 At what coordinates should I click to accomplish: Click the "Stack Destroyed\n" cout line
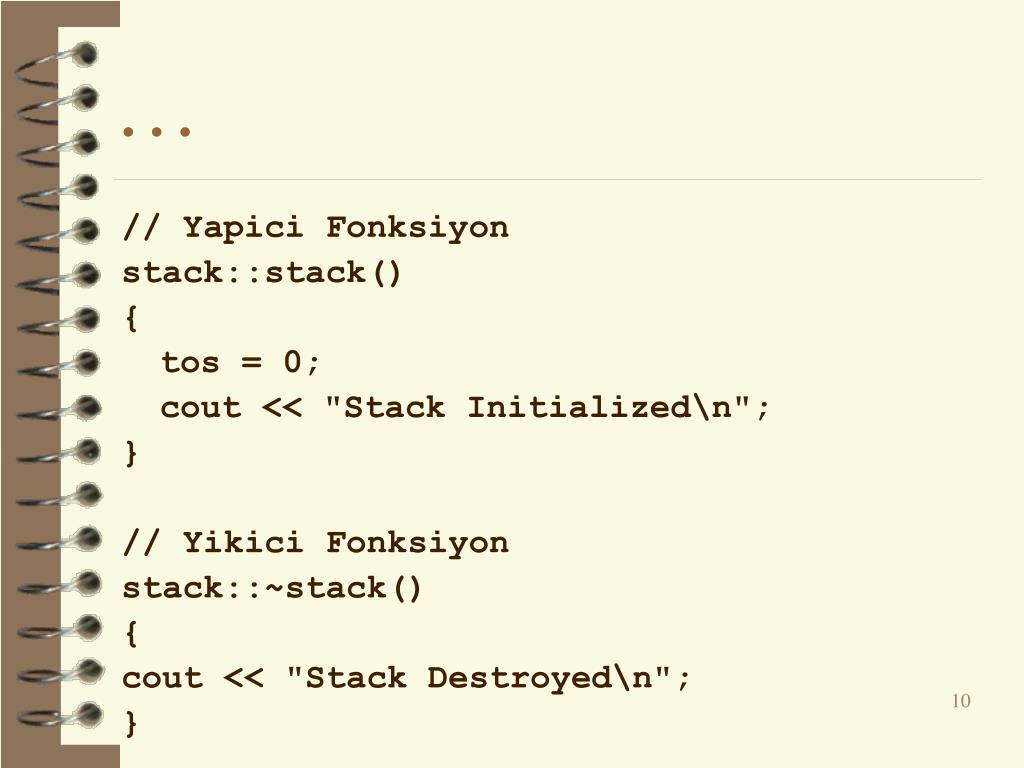(x=406, y=677)
